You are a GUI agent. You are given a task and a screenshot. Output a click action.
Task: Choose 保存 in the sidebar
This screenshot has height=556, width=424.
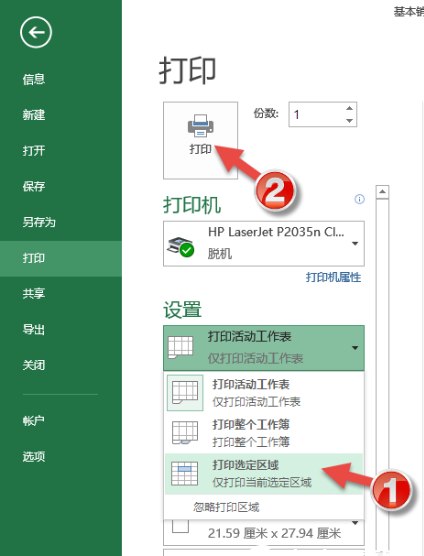pyautogui.click(x=34, y=187)
